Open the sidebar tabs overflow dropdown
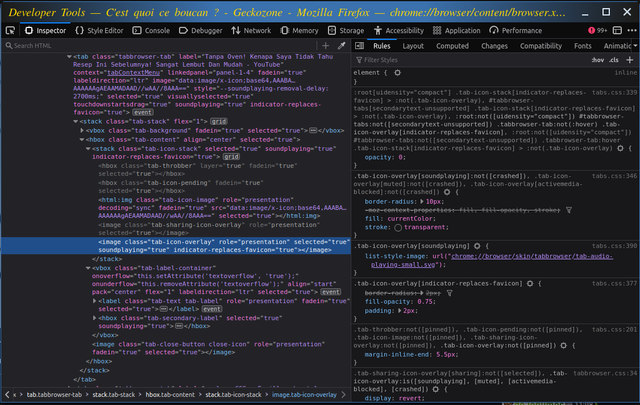The height and width of the screenshot is (405, 640). tap(635, 46)
